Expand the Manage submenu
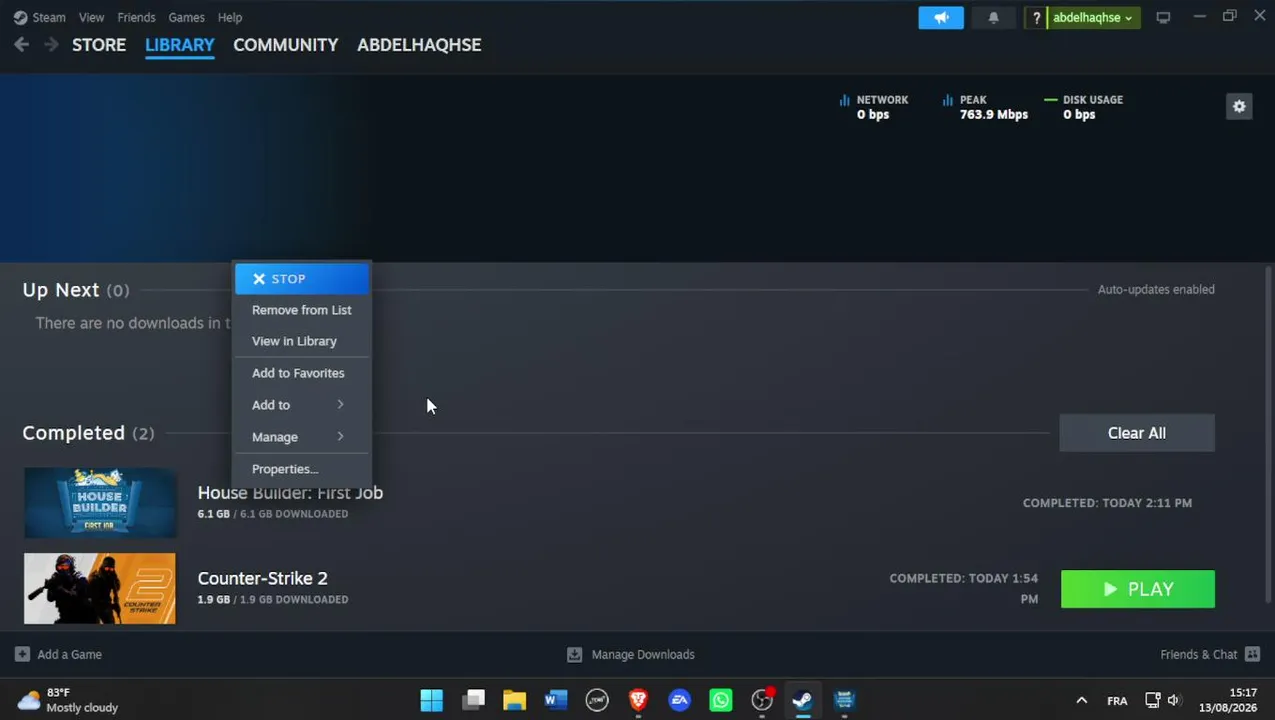 coord(302,437)
